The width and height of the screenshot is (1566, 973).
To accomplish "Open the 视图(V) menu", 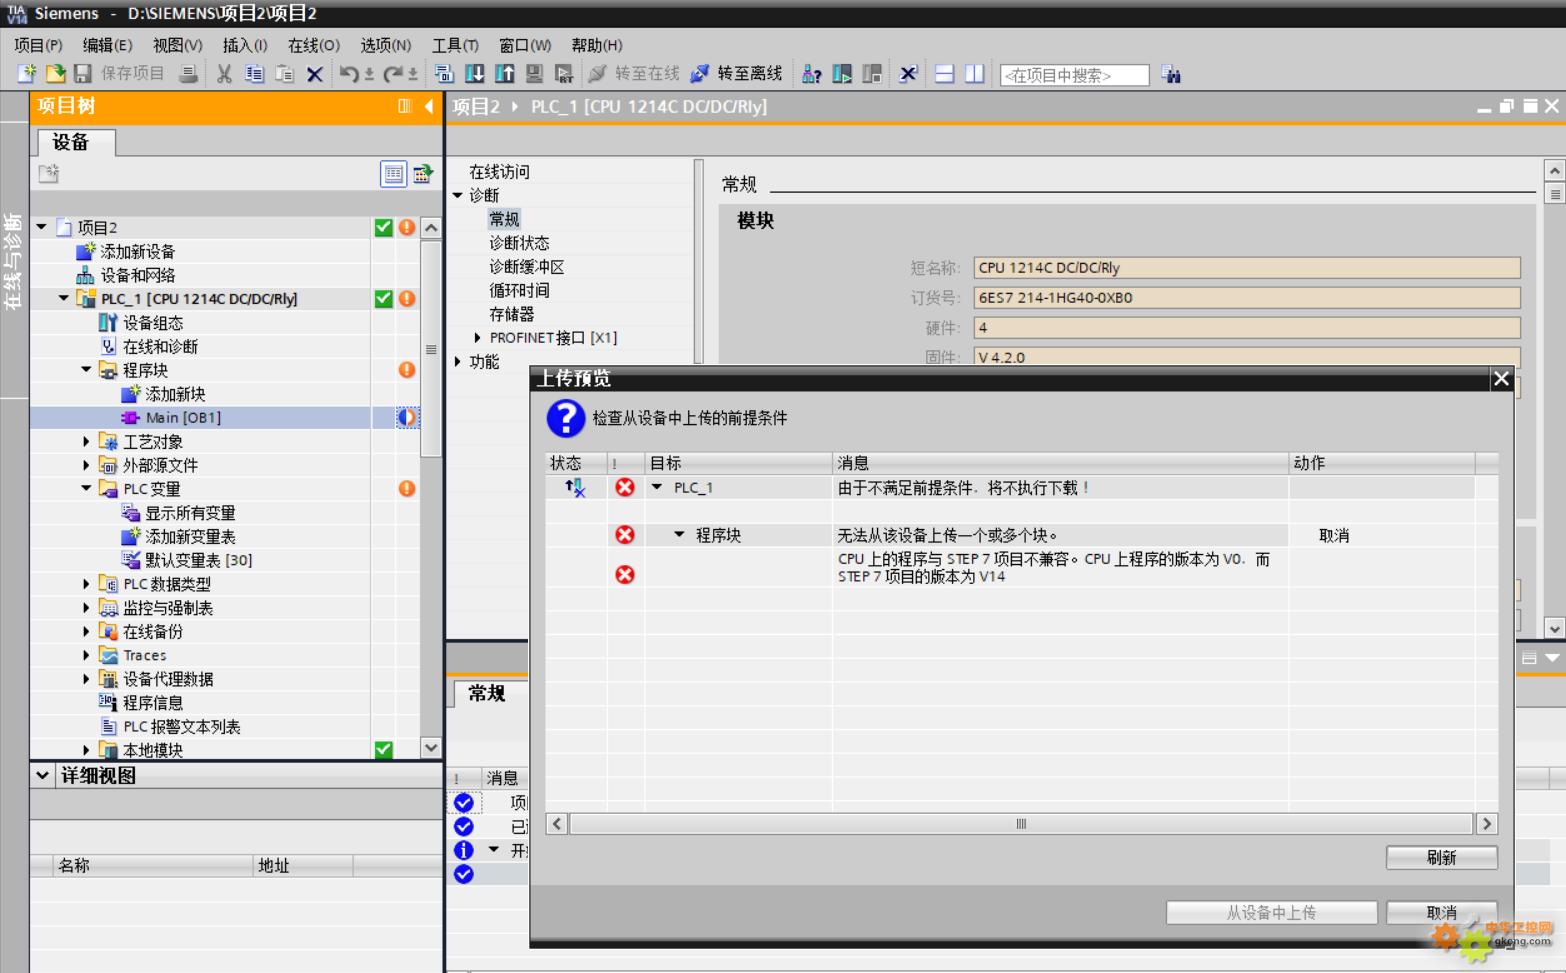I will pos(177,45).
